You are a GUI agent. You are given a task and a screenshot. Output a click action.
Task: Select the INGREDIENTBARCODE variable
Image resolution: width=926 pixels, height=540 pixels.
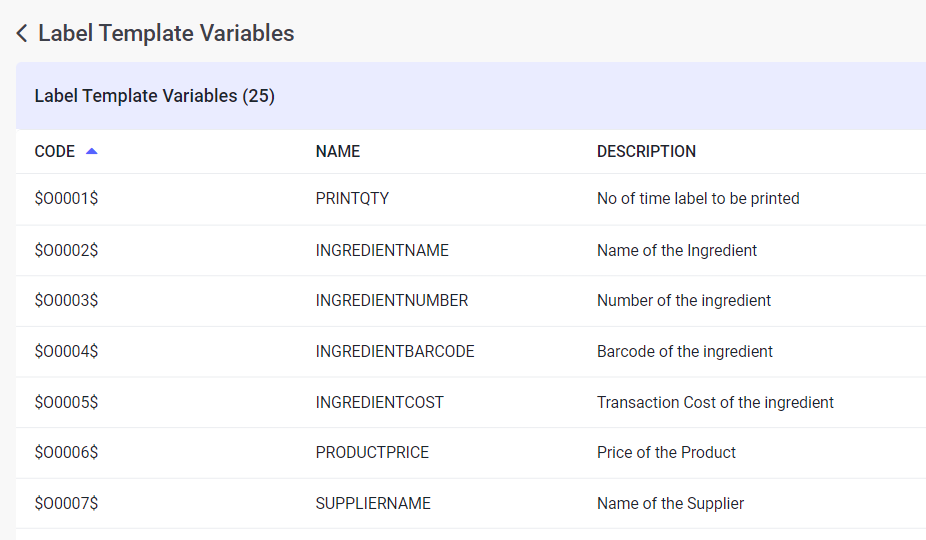click(x=395, y=352)
